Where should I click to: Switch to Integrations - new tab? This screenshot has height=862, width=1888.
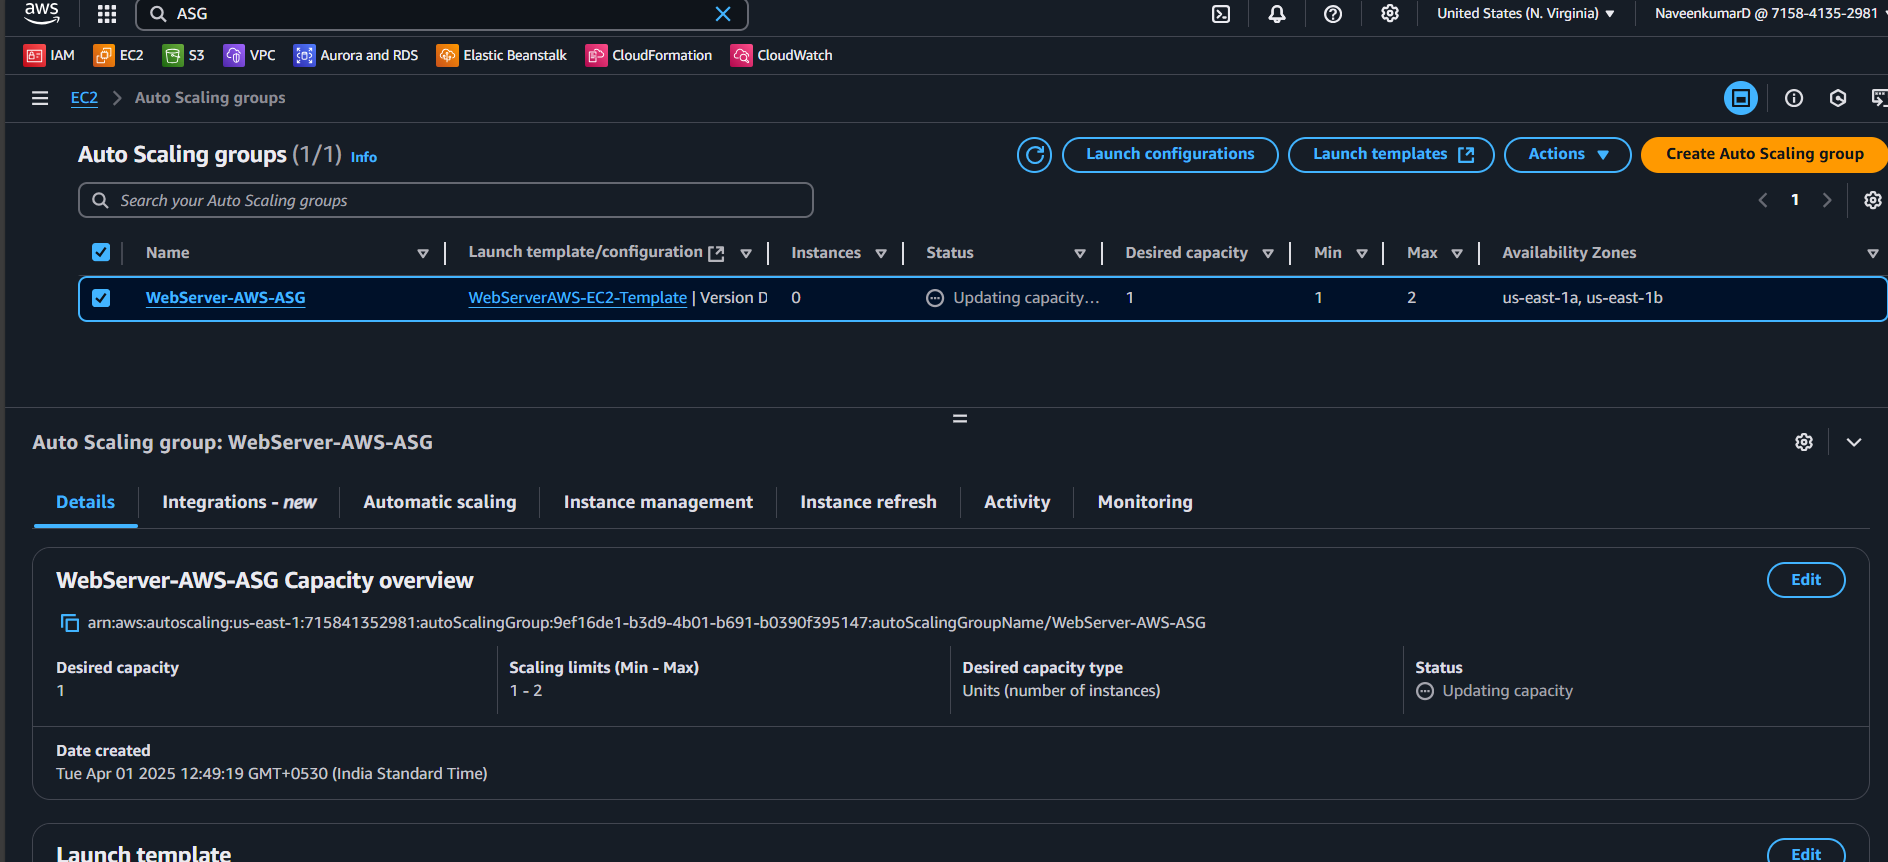pos(239,503)
